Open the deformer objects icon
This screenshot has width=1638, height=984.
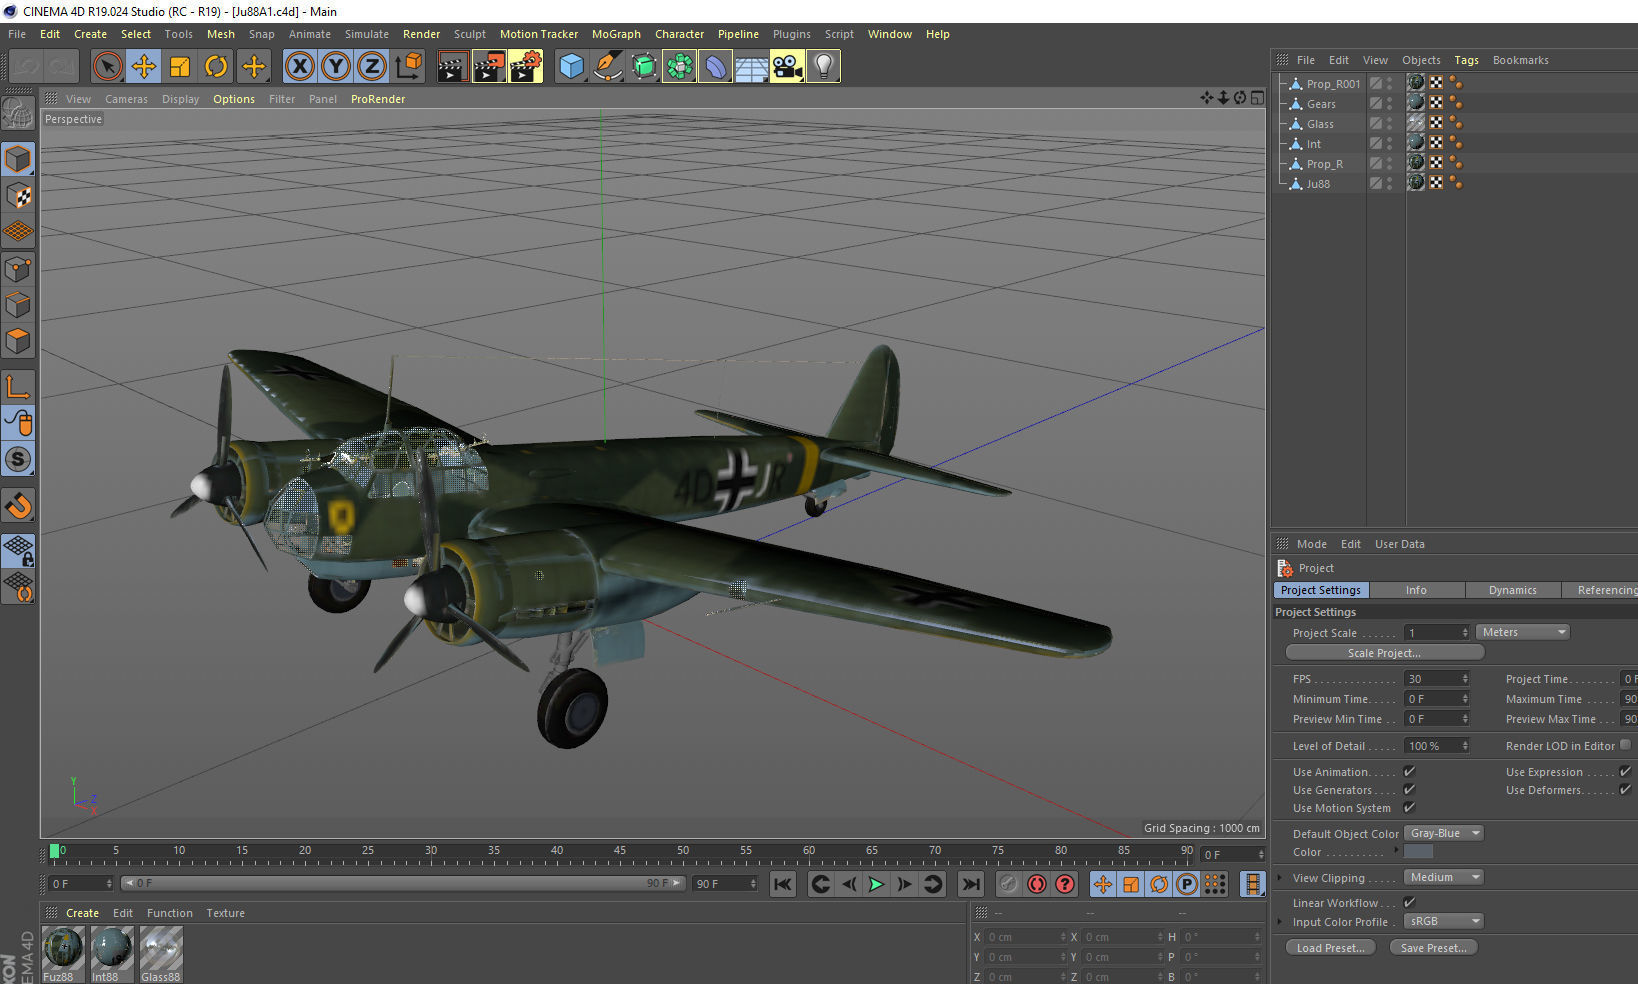pyautogui.click(x=715, y=67)
